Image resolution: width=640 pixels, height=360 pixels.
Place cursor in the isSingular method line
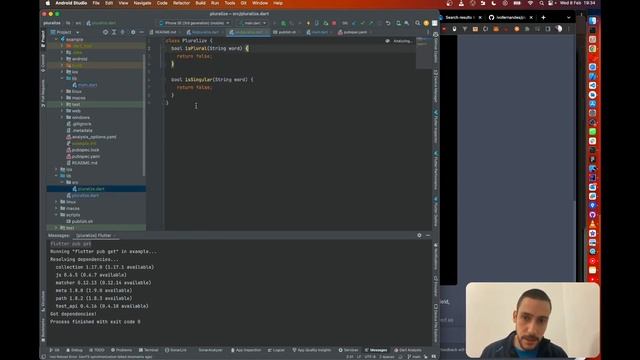coord(212,80)
